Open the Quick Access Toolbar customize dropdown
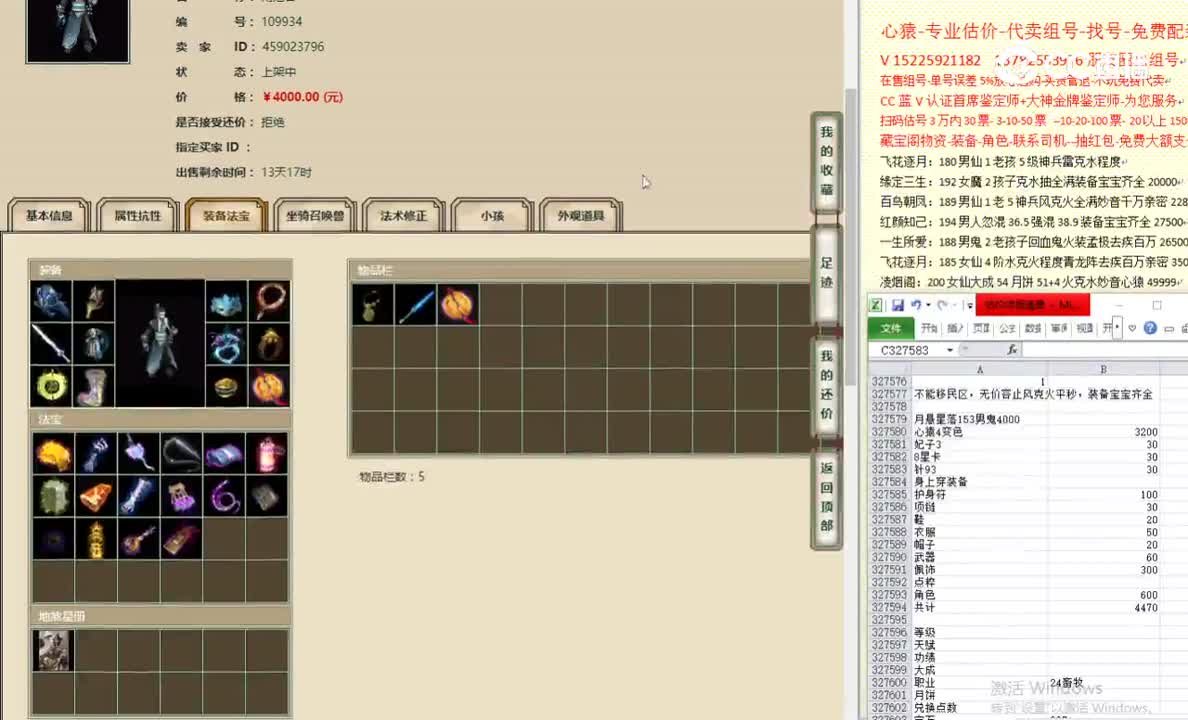This screenshot has height=720, width=1188. tap(969, 305)
